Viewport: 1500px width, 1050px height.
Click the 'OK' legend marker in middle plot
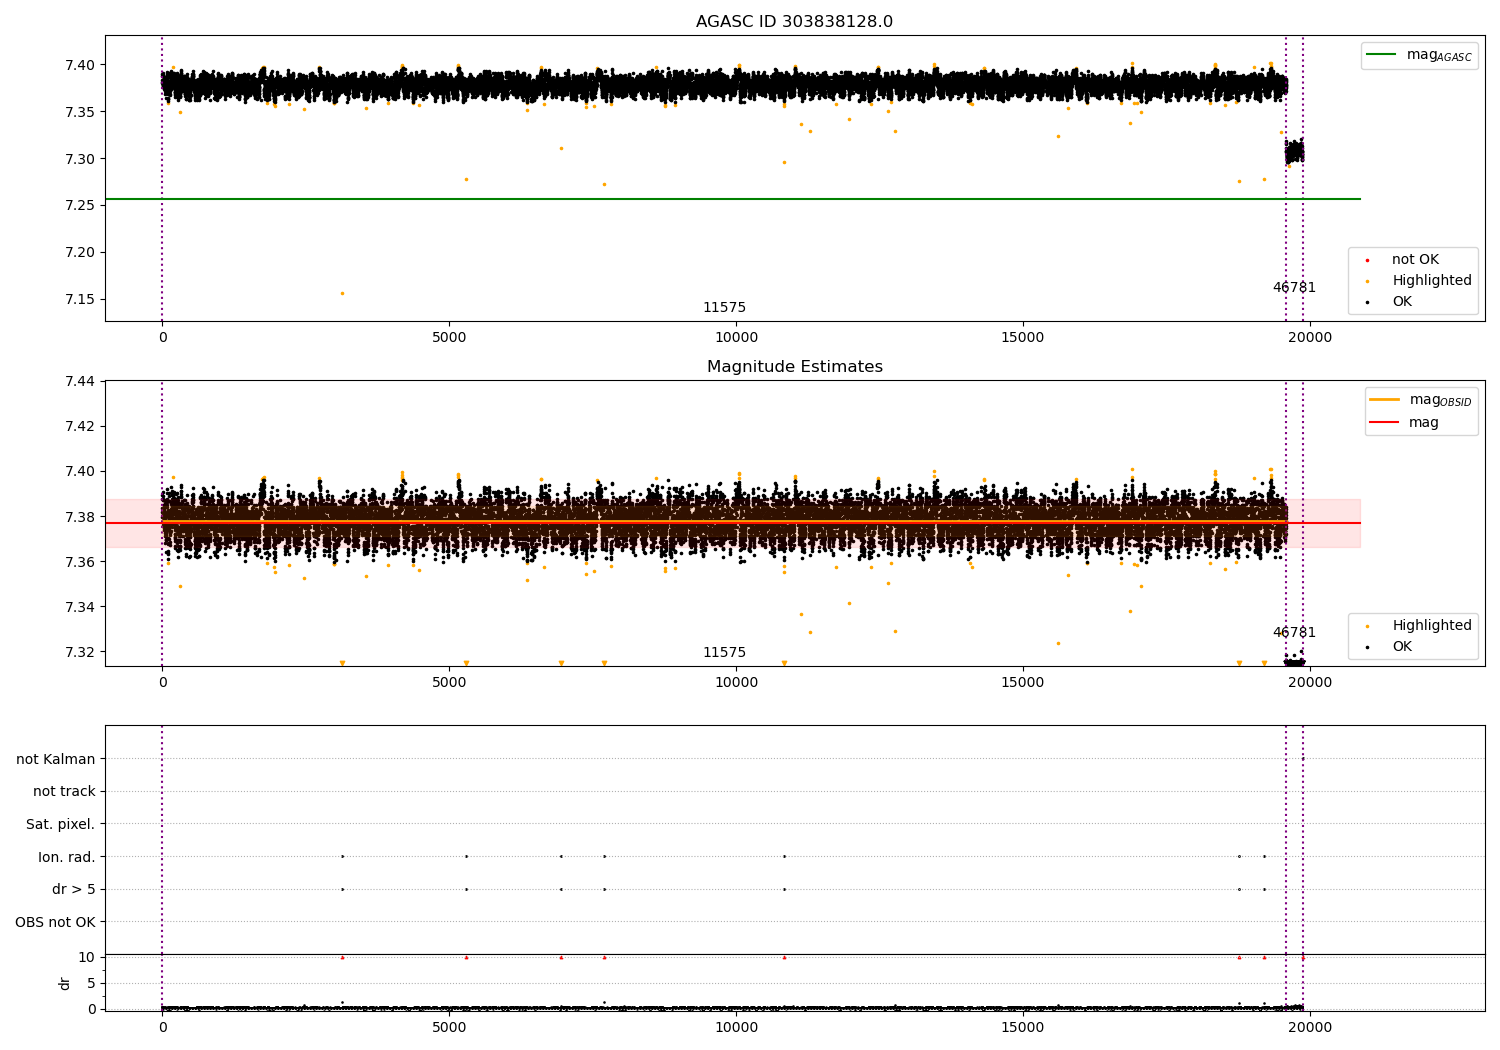coord(1367,647)
